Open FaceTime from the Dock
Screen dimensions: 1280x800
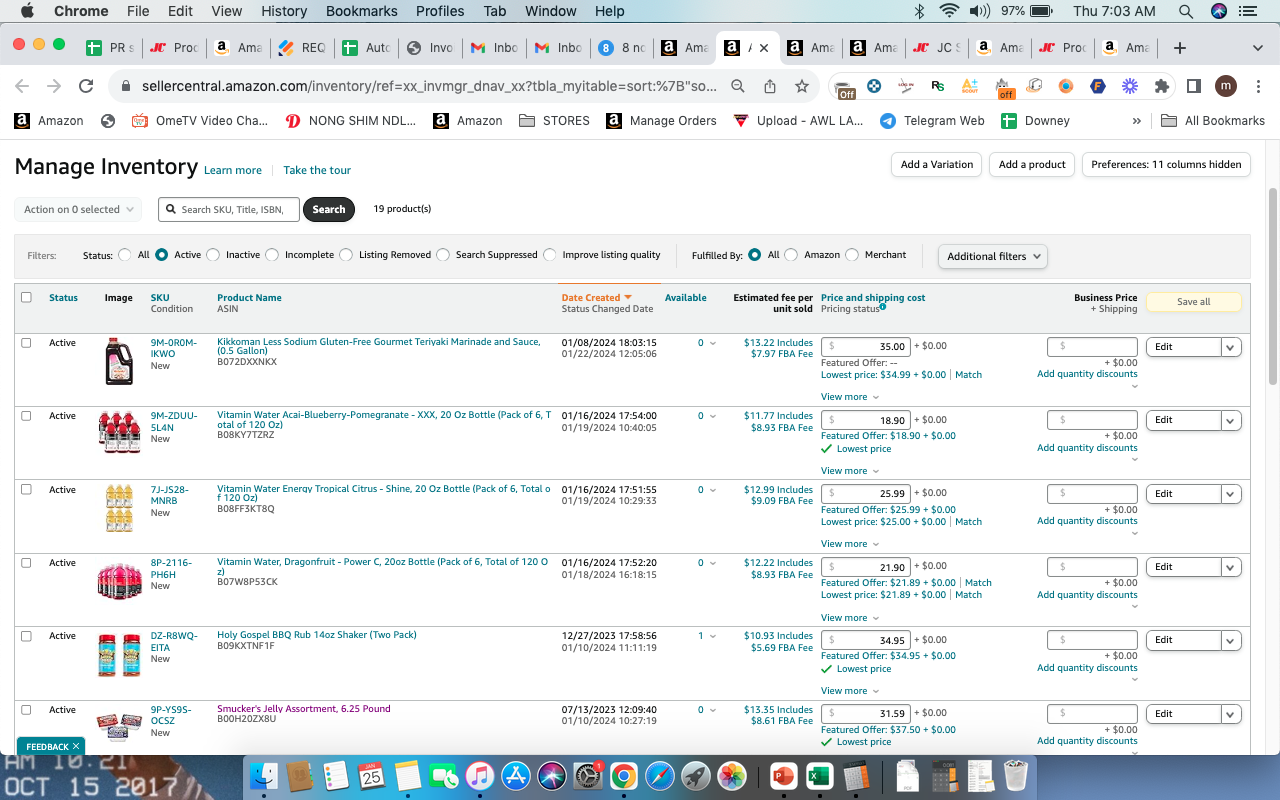pos(444,775)
